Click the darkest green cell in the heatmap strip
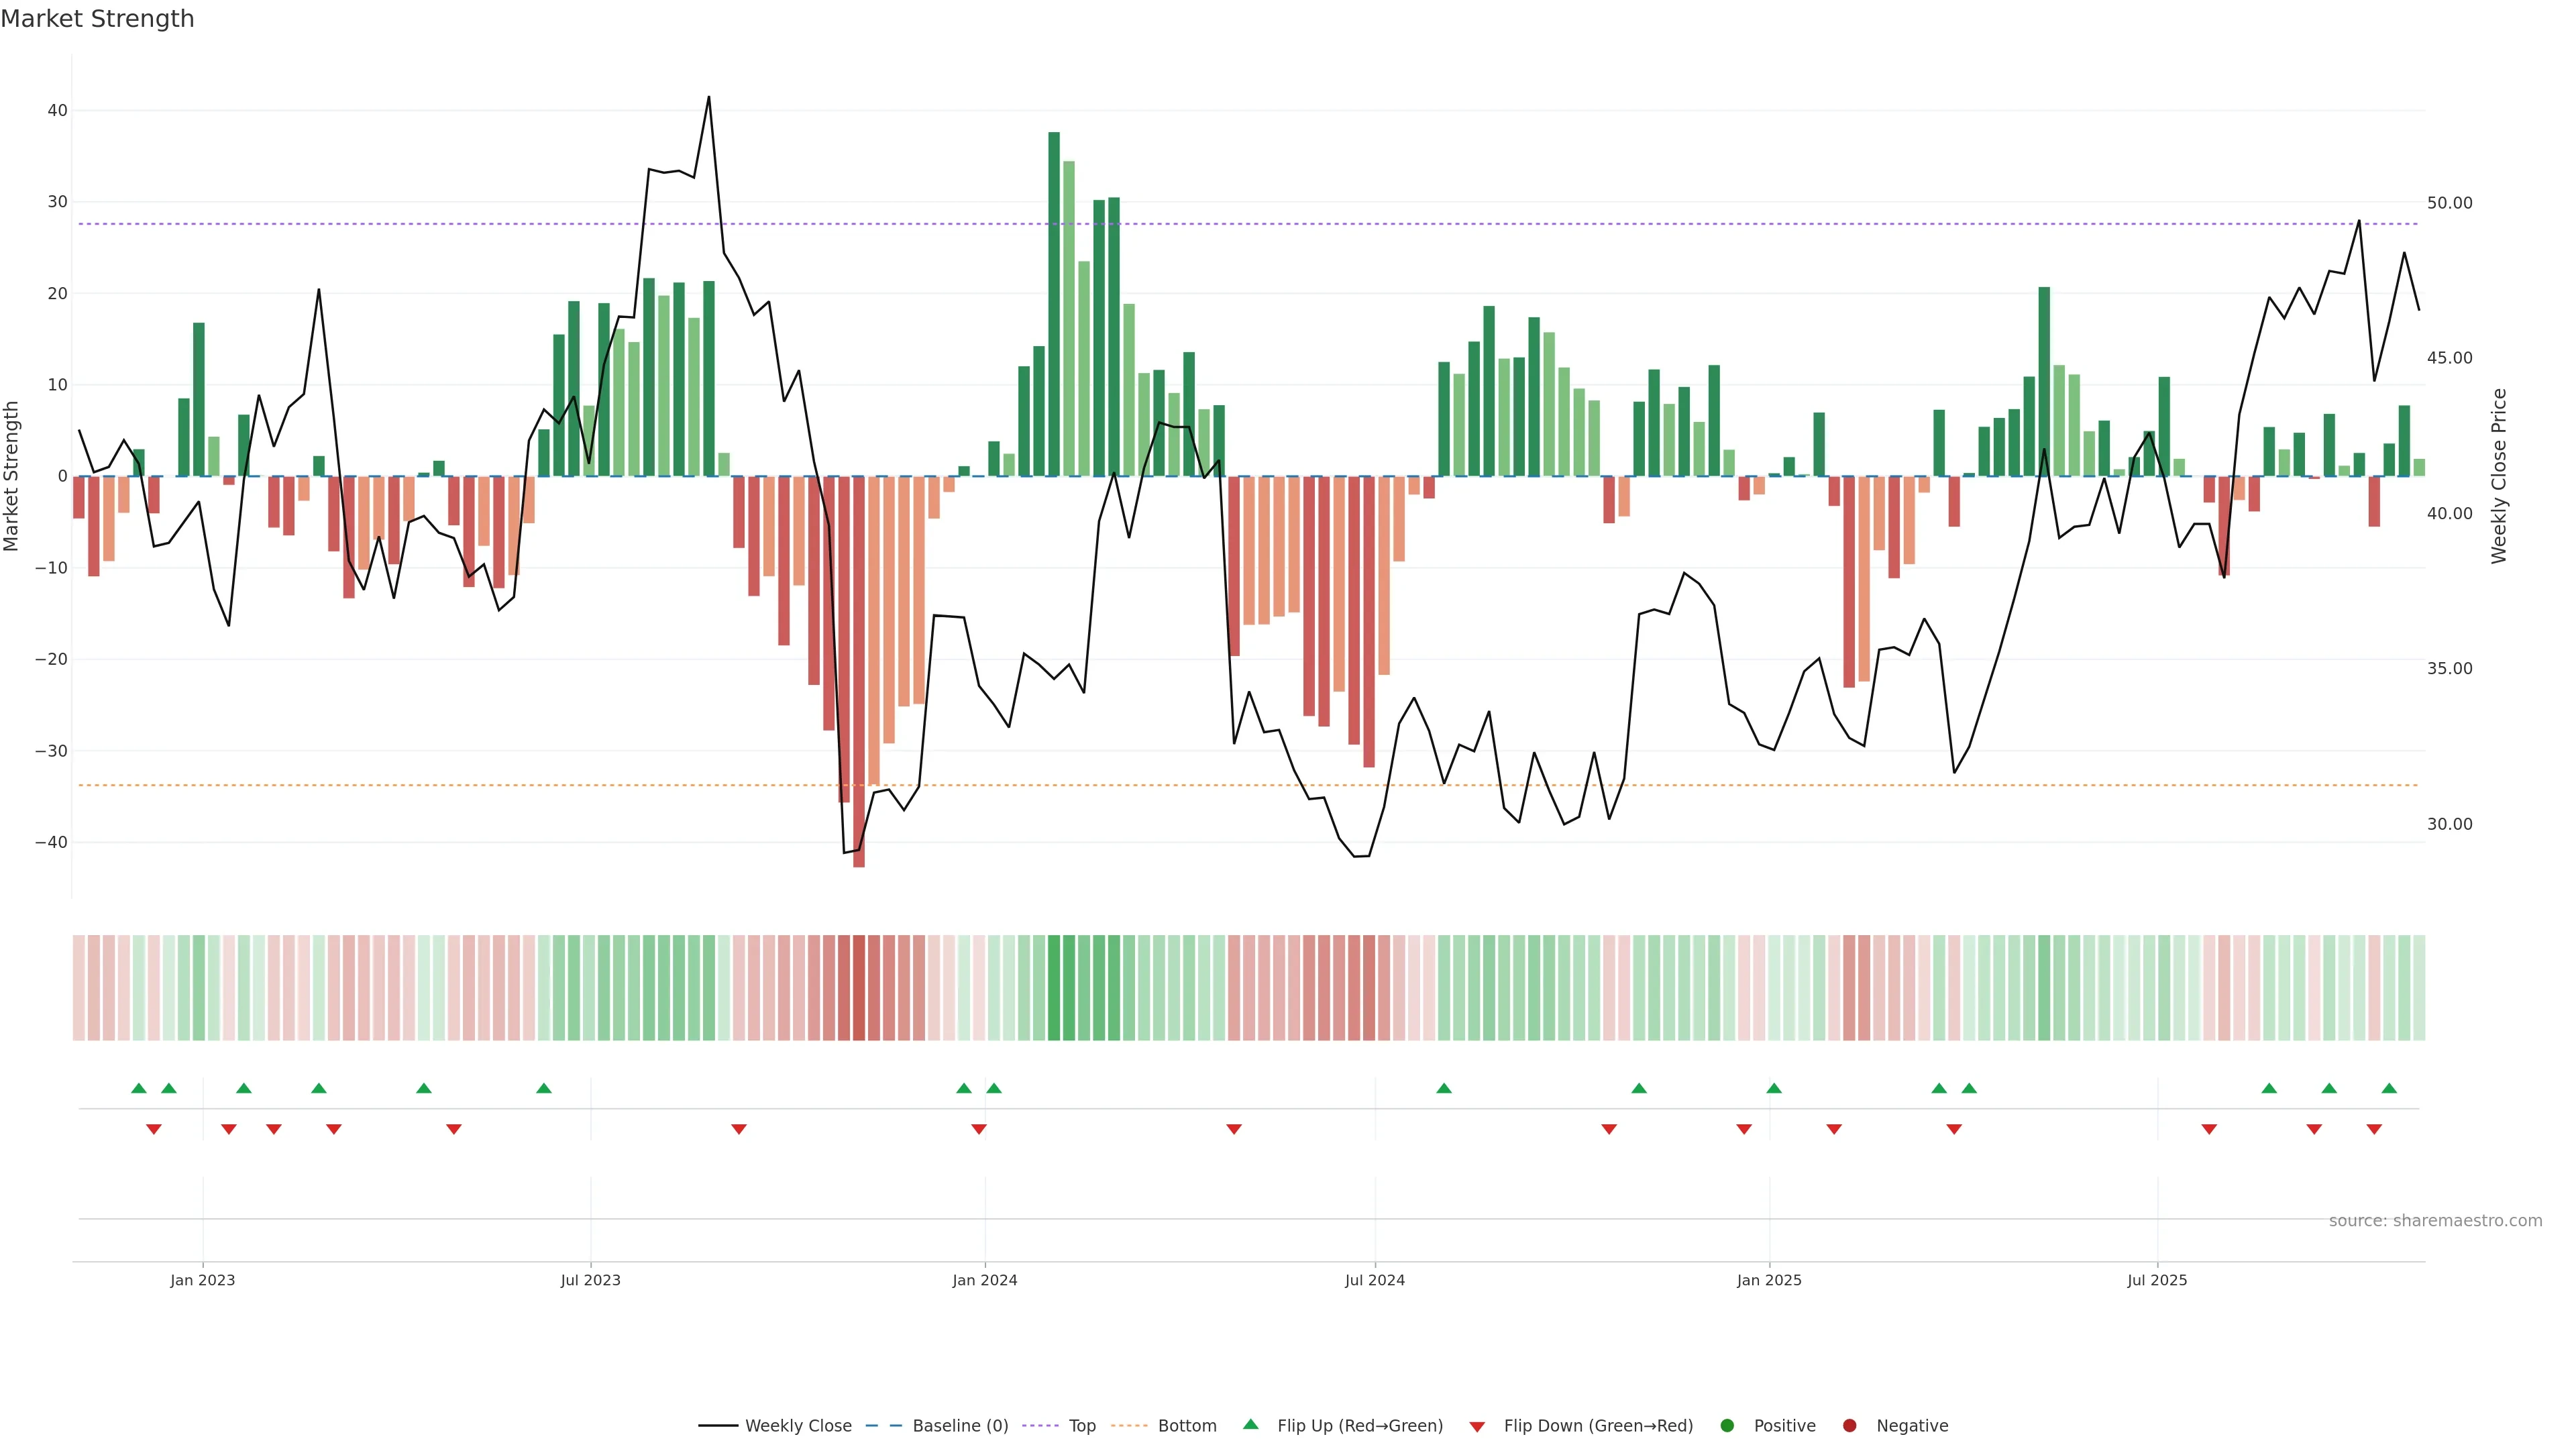Image resolution: width=2576 pixels, height=1449 pixels. click(1054, 987)
